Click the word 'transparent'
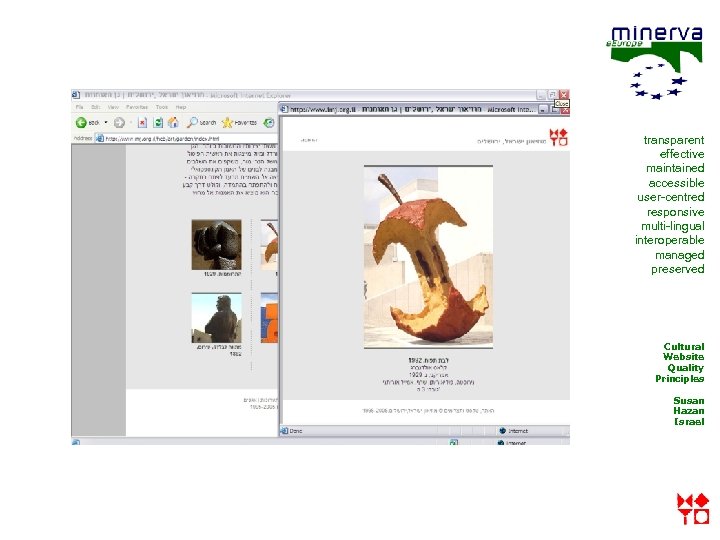The image size is (720, 540). tap(674, 140)
